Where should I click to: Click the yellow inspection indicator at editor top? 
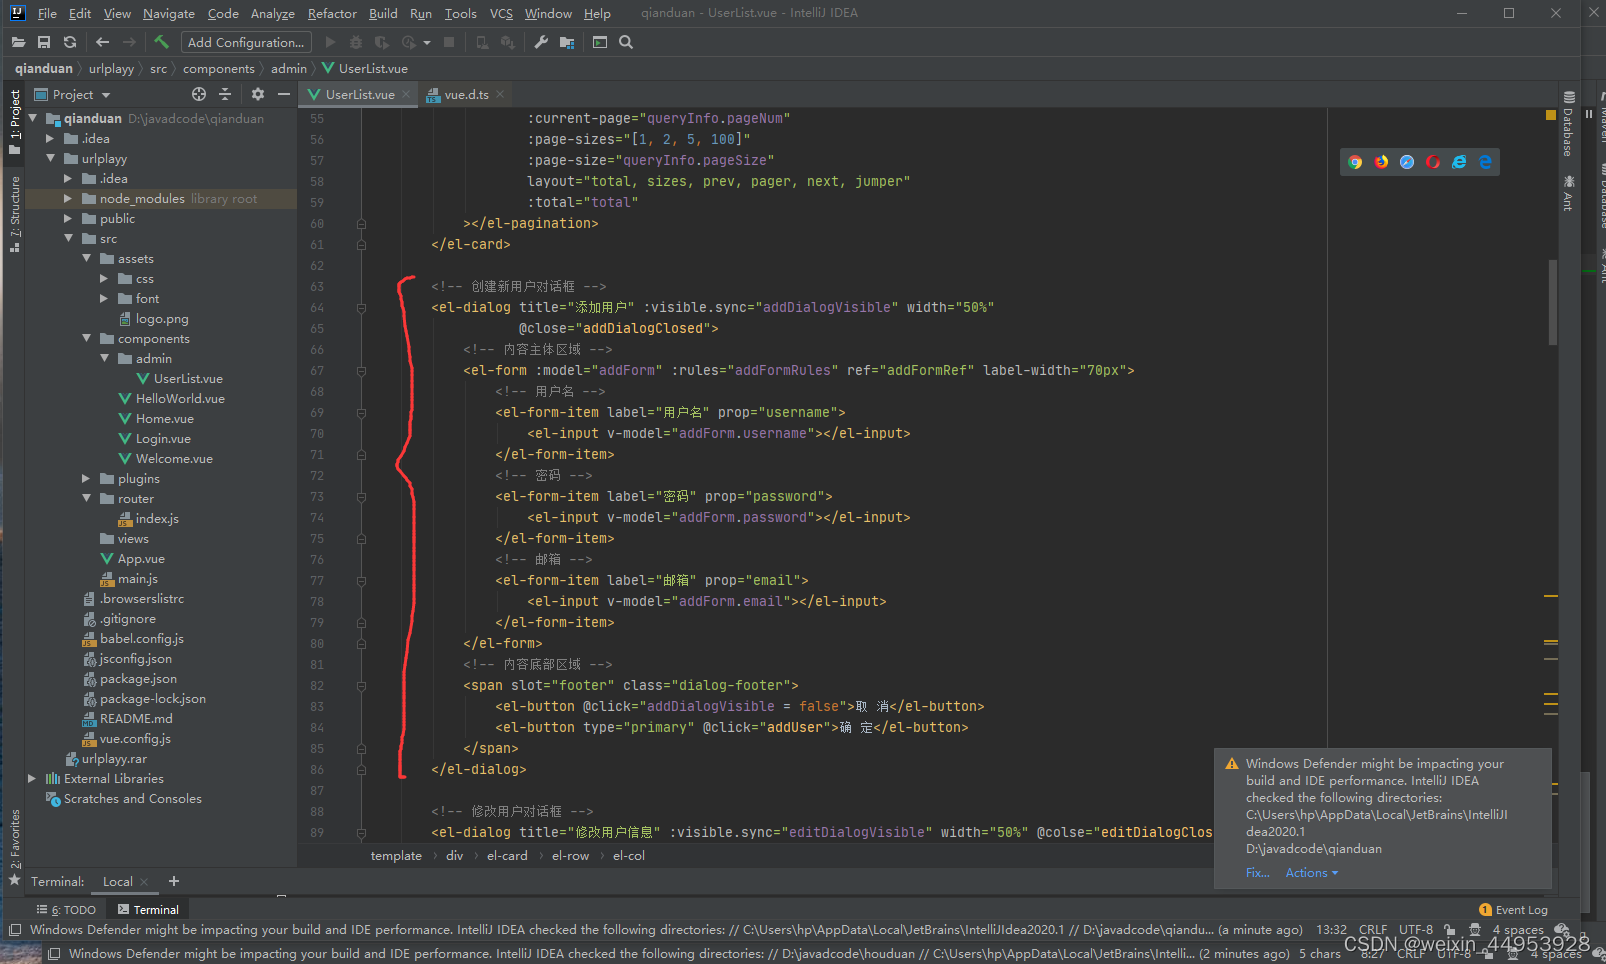click(1551, 116)
